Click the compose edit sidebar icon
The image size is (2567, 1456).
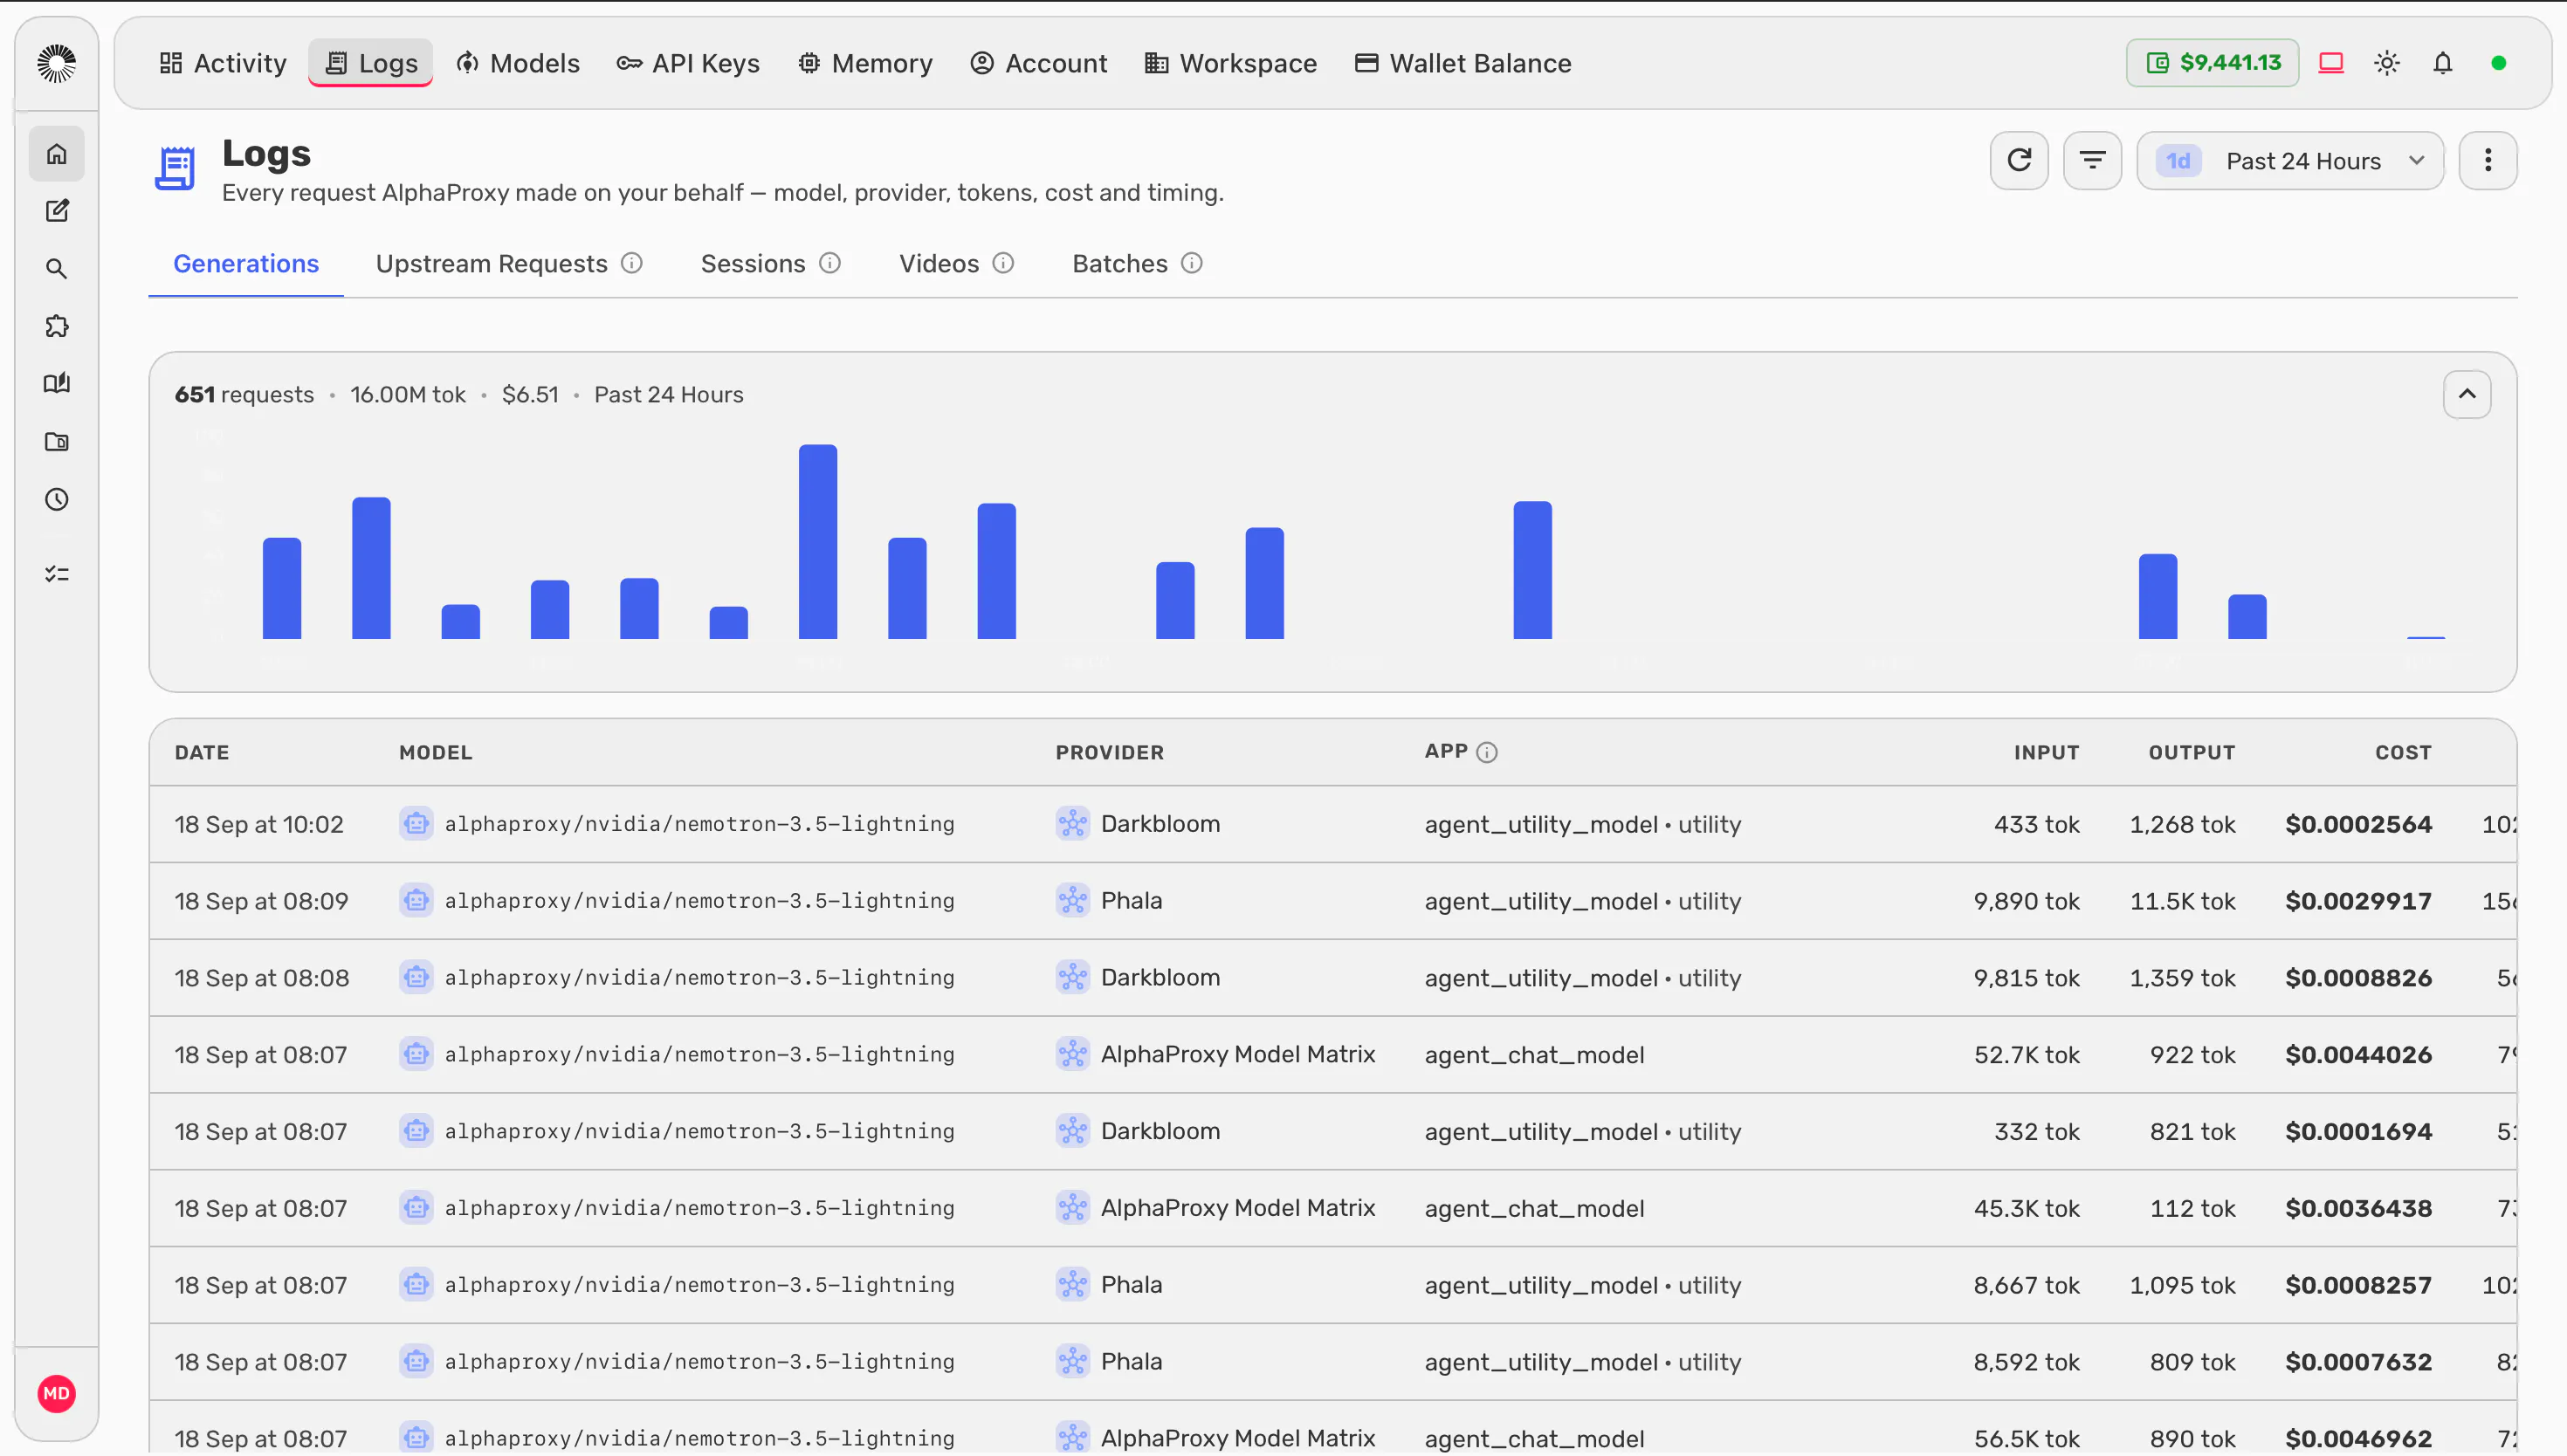coord(56,211)
